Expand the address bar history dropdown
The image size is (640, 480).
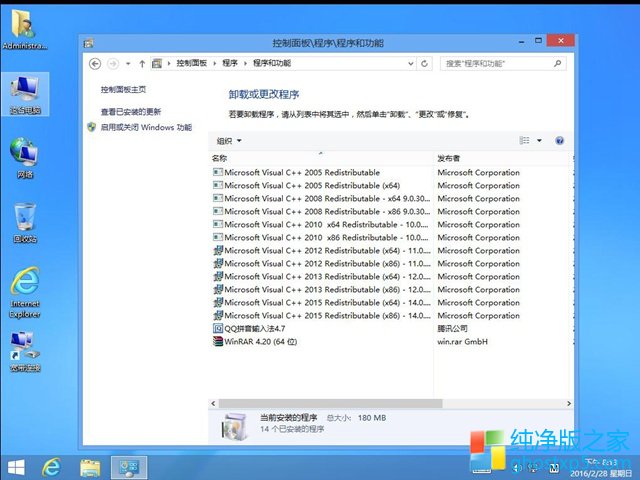(x=410, y=63)
